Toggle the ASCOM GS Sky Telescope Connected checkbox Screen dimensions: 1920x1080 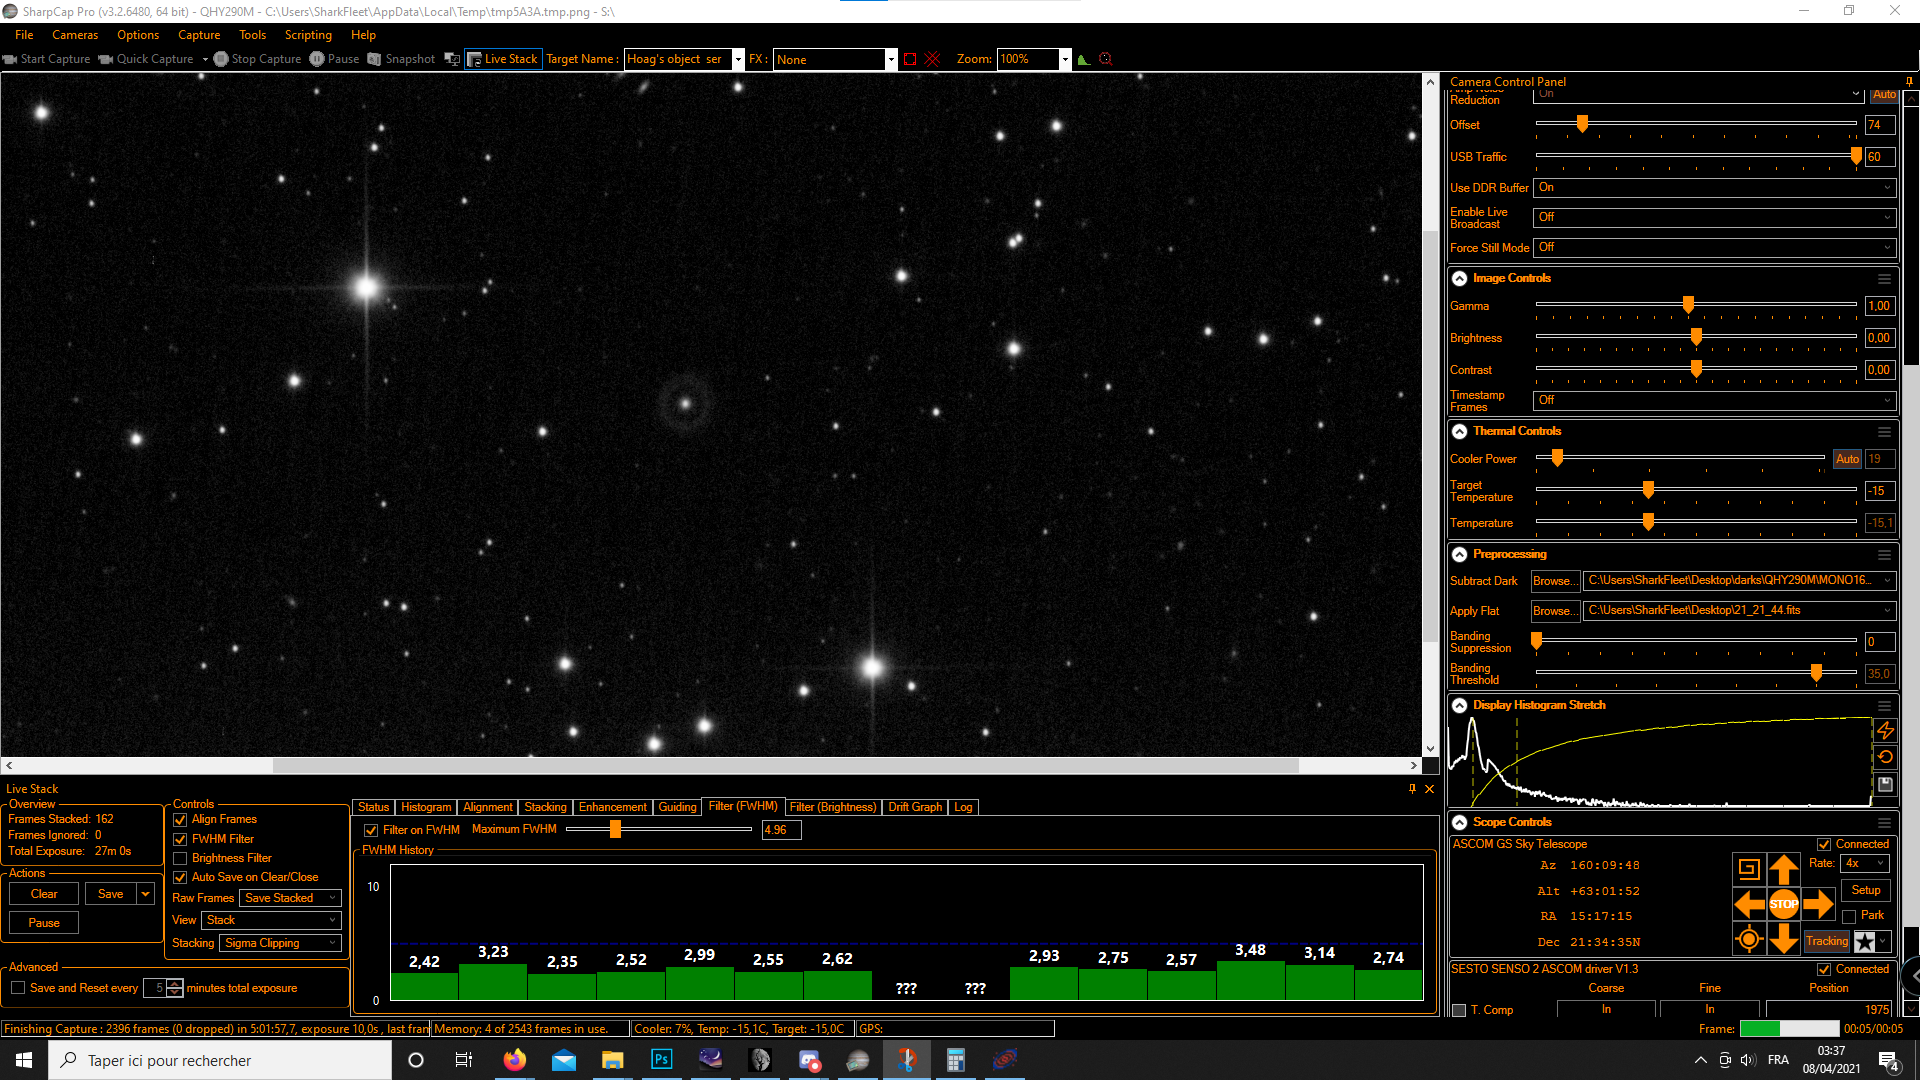[1824, 845]
